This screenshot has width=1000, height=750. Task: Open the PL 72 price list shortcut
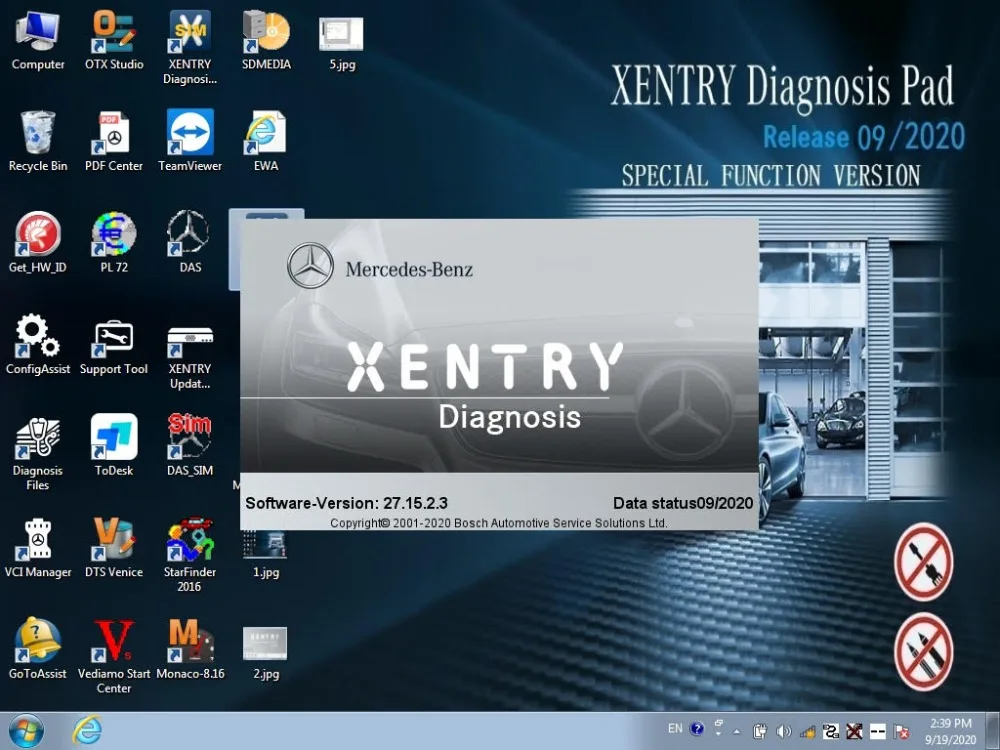(114, 242)
